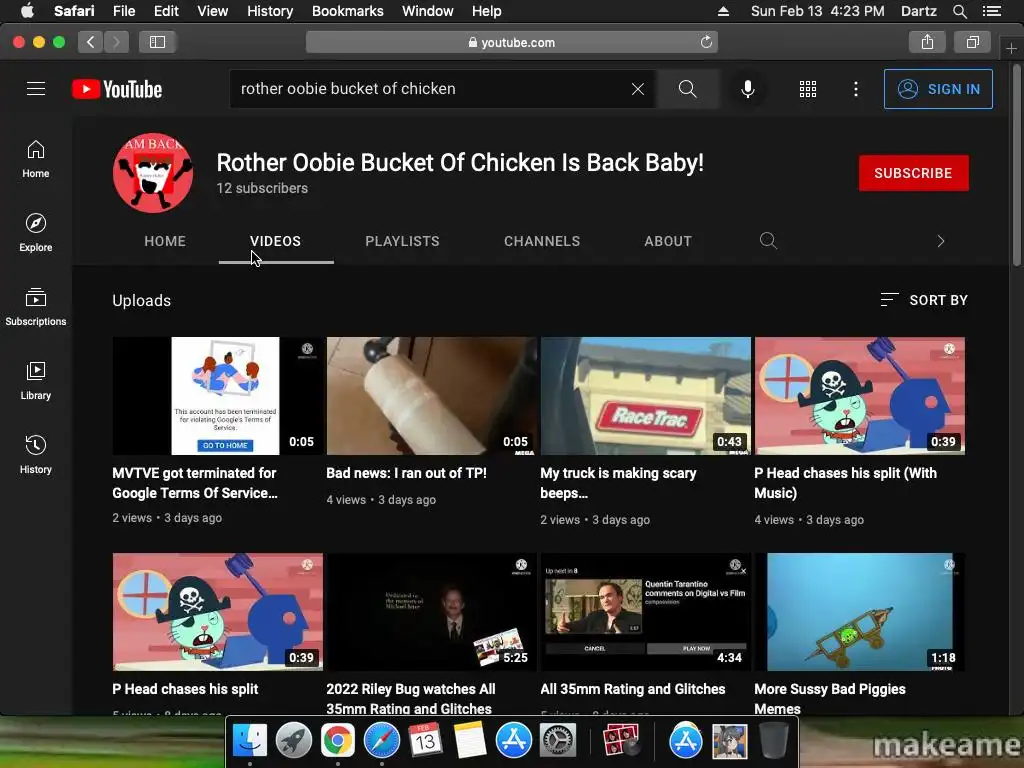1024x768 pixels.
Task: Click the 'Uploads' section heading
Action: click(142, 300)
